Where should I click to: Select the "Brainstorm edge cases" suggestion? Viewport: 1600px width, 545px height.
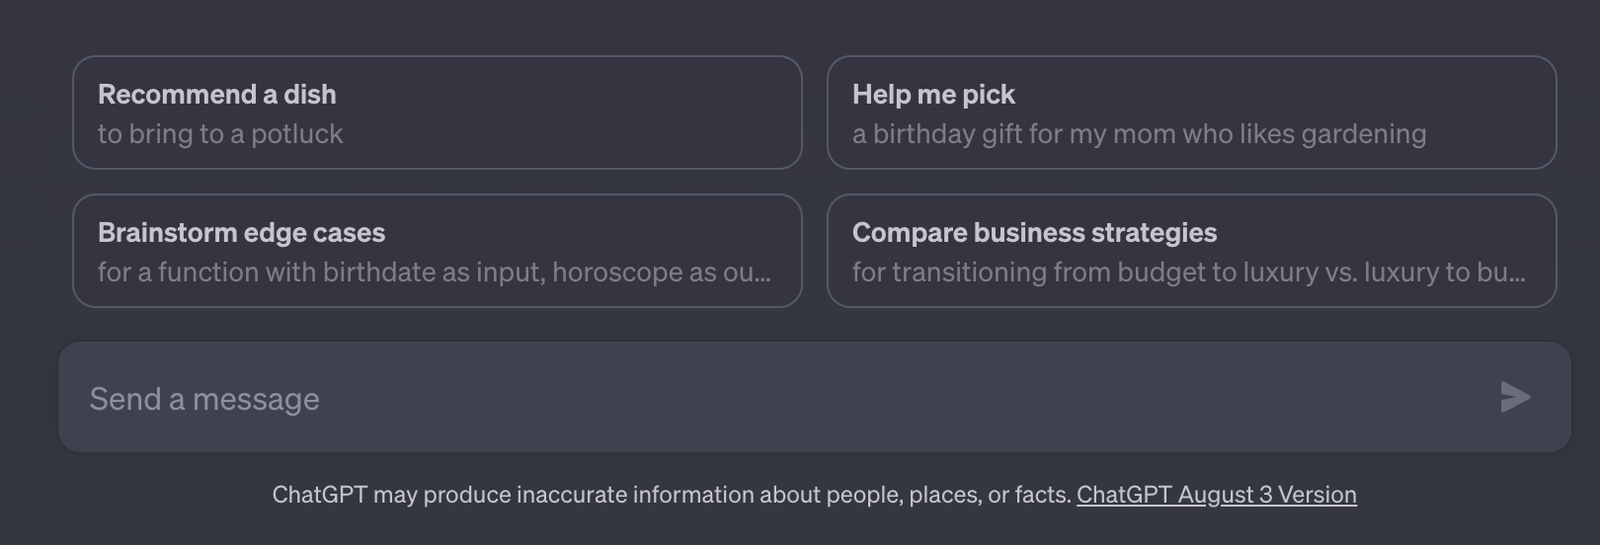click(x=437, y=250)
